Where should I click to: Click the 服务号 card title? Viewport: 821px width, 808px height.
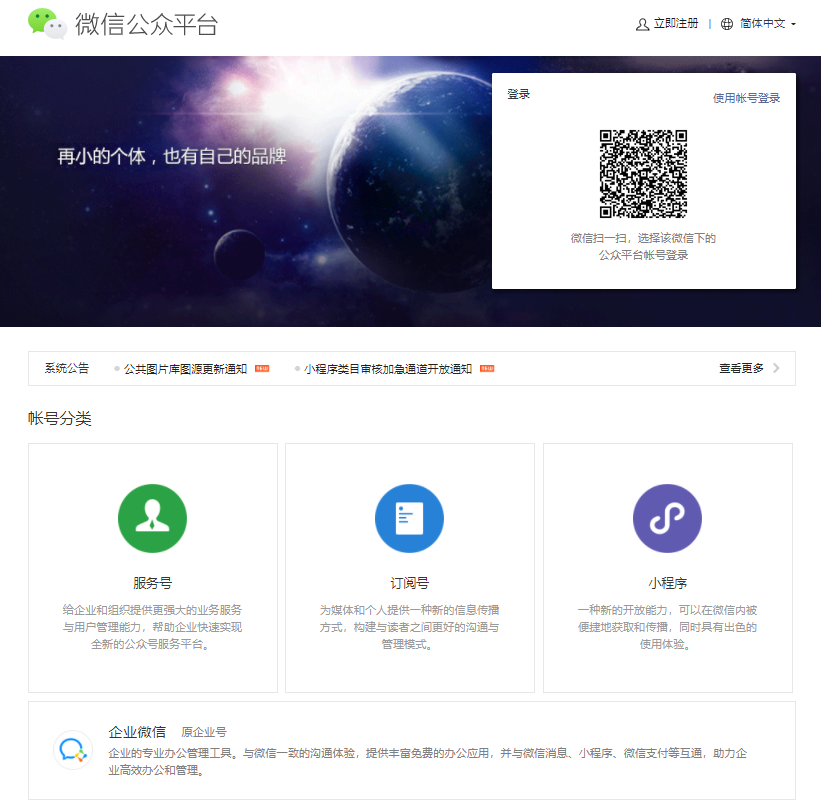[x=152, y=583]
